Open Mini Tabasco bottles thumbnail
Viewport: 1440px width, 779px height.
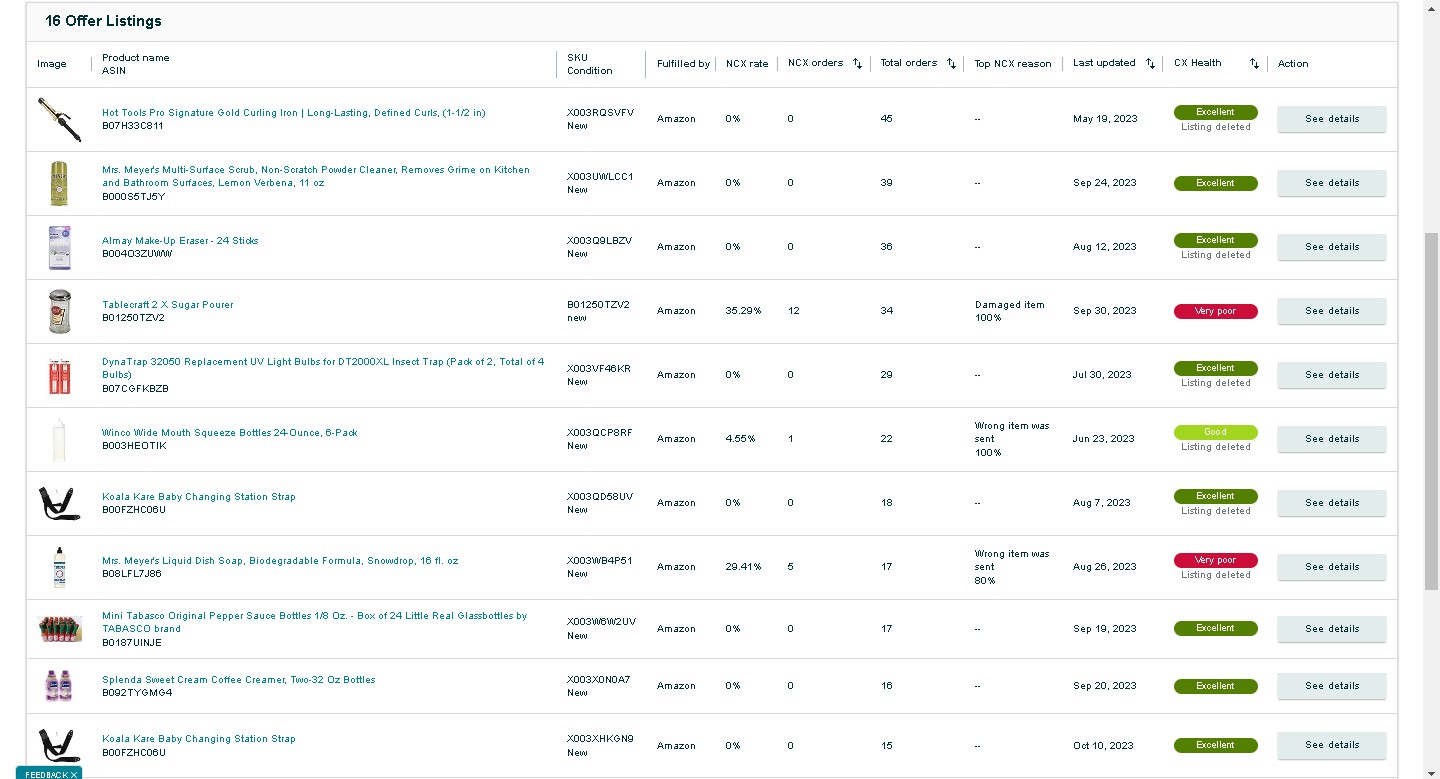pyautogui.click(x=59, y=629)
